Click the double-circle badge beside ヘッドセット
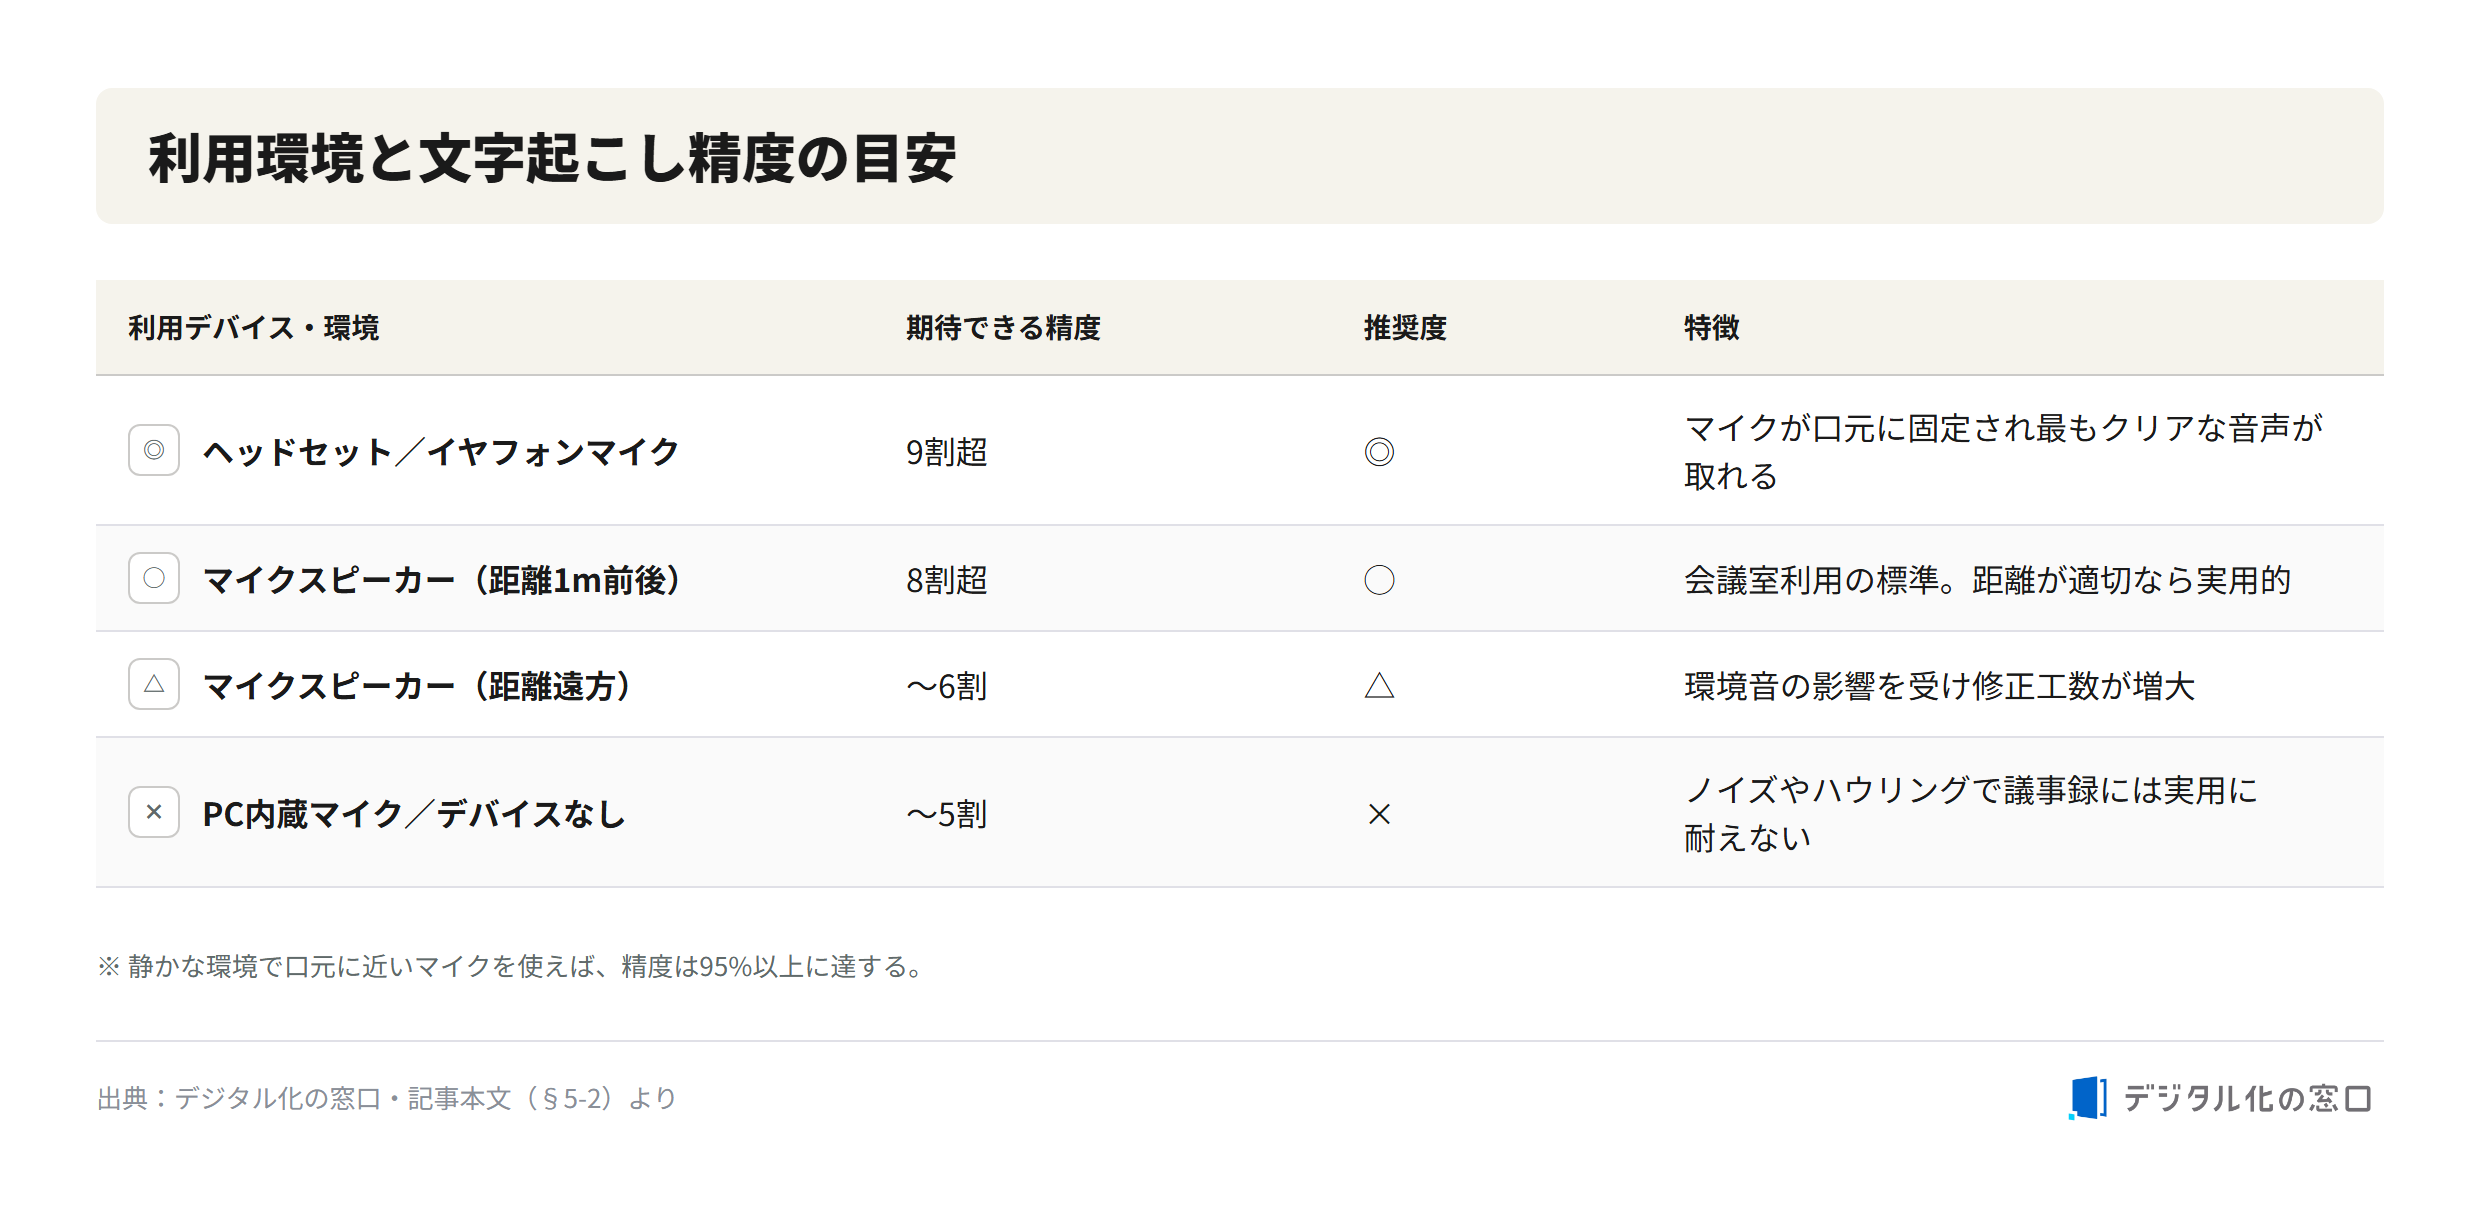 pyautogui.click(x=154, y=450)
